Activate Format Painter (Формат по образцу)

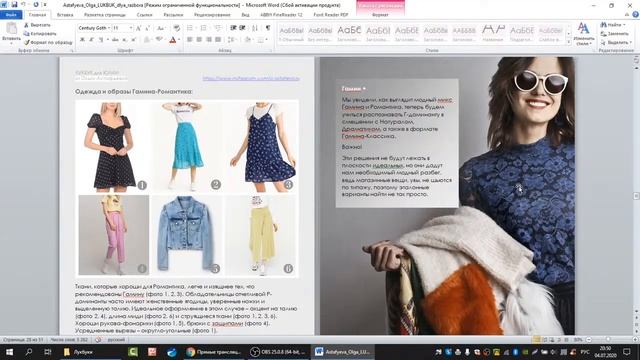pyautogui.click(x=48, y=42)
